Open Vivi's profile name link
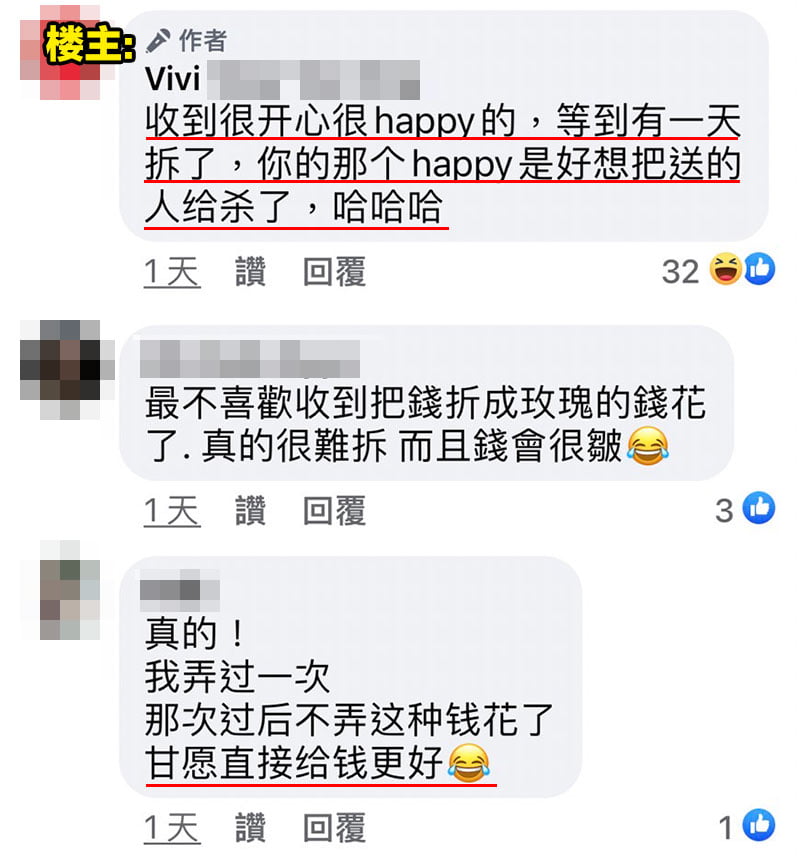Screen dimensions: 800x860 (282, 80)
